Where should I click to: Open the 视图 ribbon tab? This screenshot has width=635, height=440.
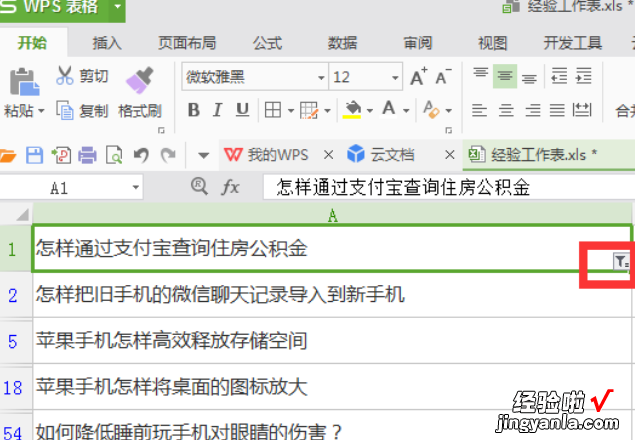click(492, 43)
